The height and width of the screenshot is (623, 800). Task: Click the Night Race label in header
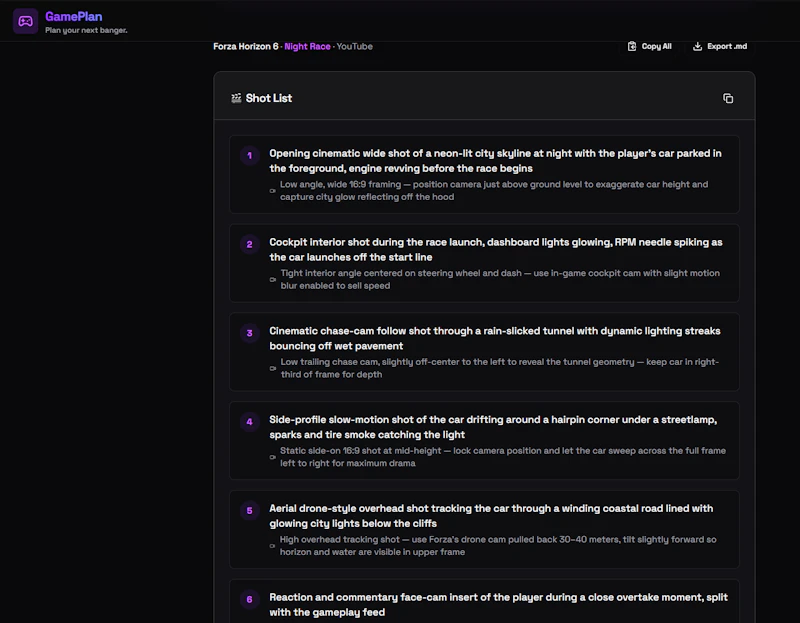coord(307,46)
